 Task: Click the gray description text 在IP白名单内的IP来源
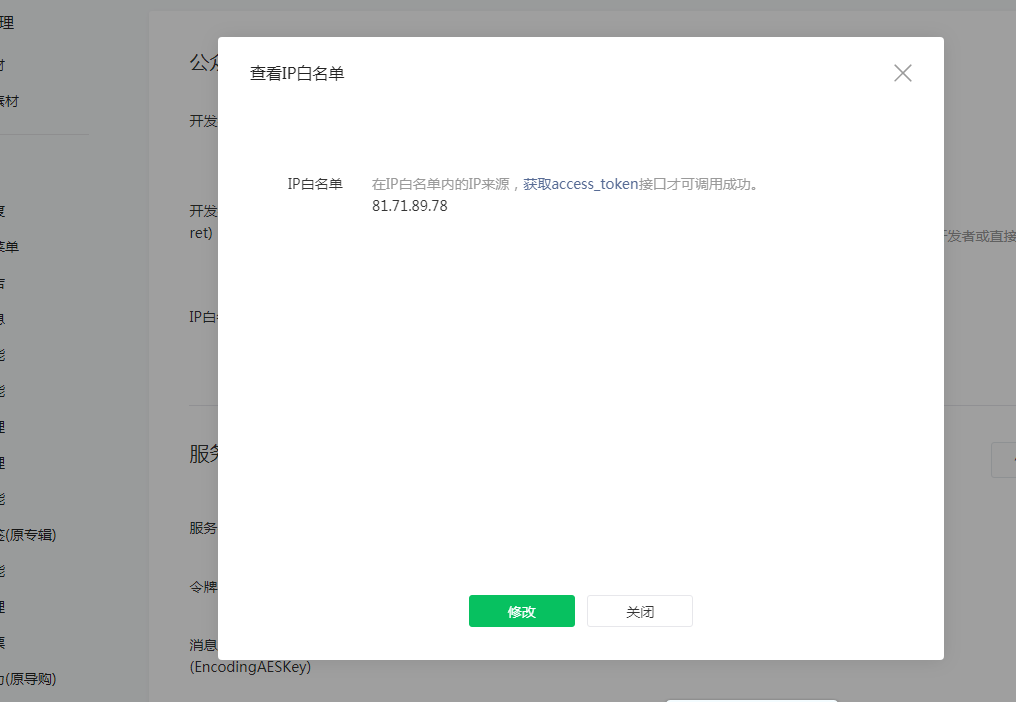pos(441,184)
